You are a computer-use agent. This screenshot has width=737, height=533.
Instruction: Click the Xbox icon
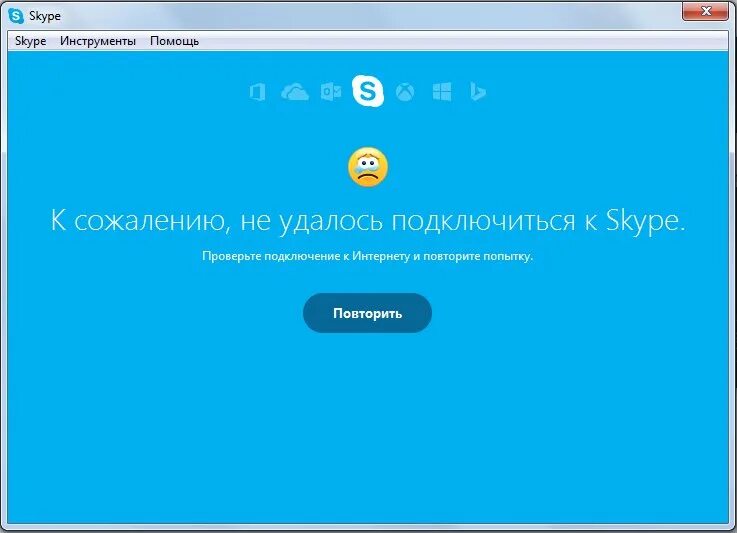[405, 92]
